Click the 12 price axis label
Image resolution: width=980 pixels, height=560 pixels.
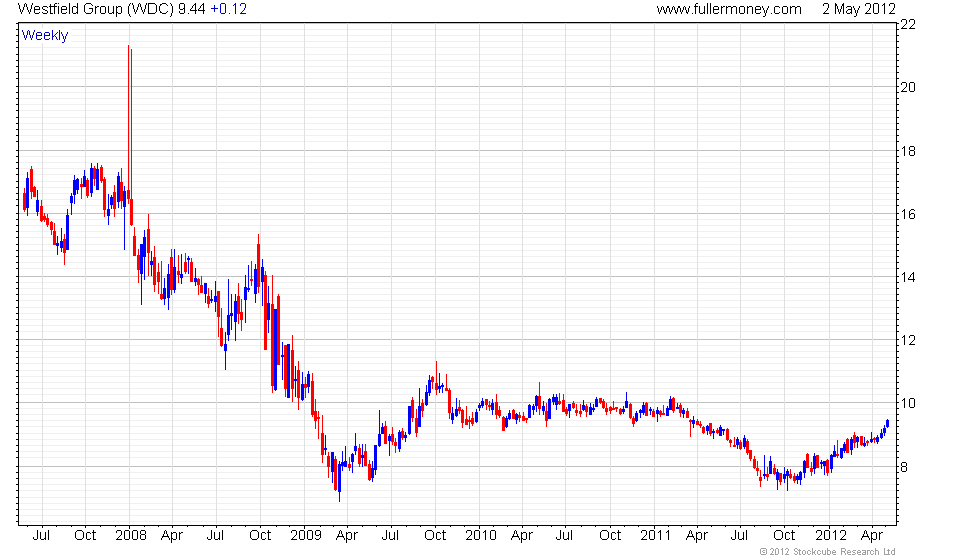pos(908,341)
